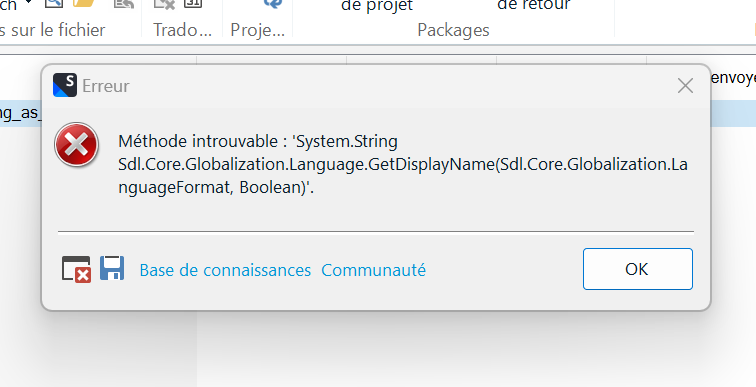Click the document with X ribbon icon
Screen dimensions: 756x387
click(x=164, y=4)
